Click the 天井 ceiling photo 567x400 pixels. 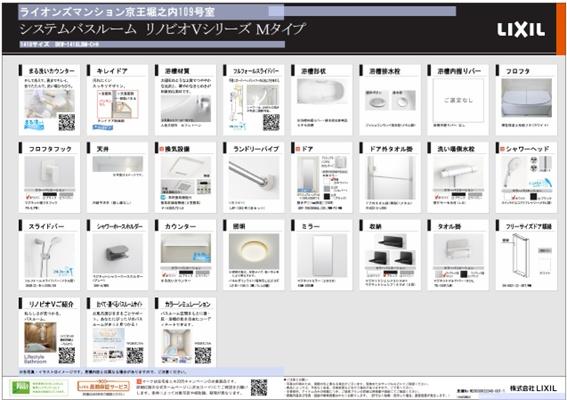(118, 164)
